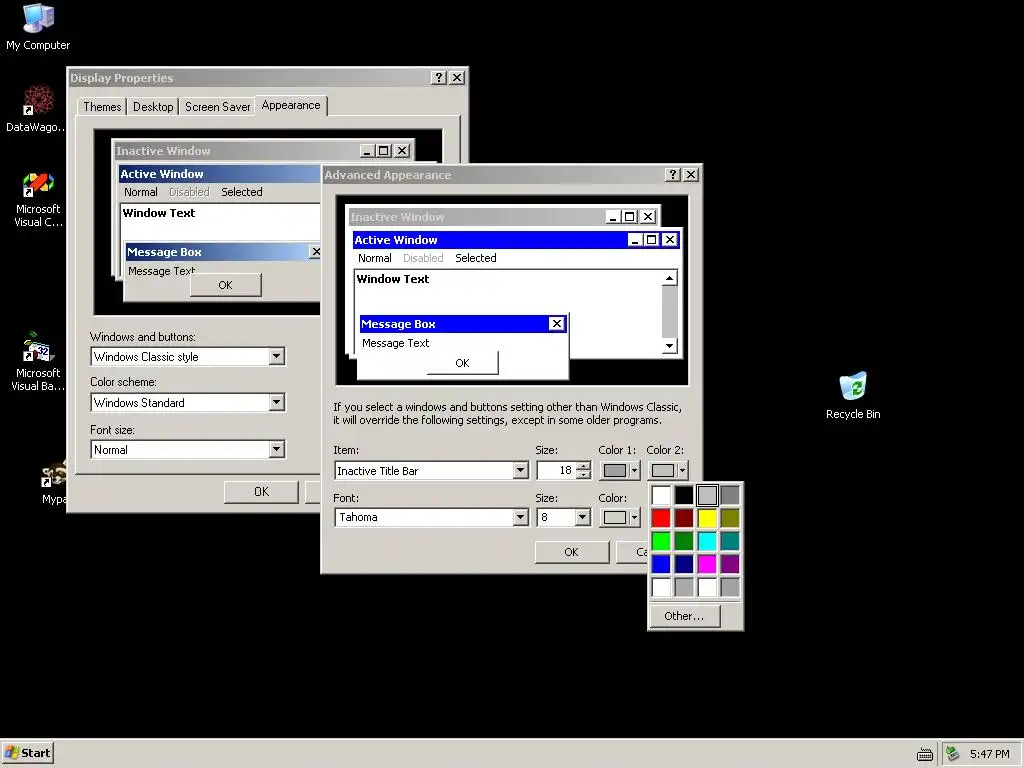Pick the bright green swatch
Image resolution: width=1024 pixels, height=768 pixels.
tap(661, 541)
